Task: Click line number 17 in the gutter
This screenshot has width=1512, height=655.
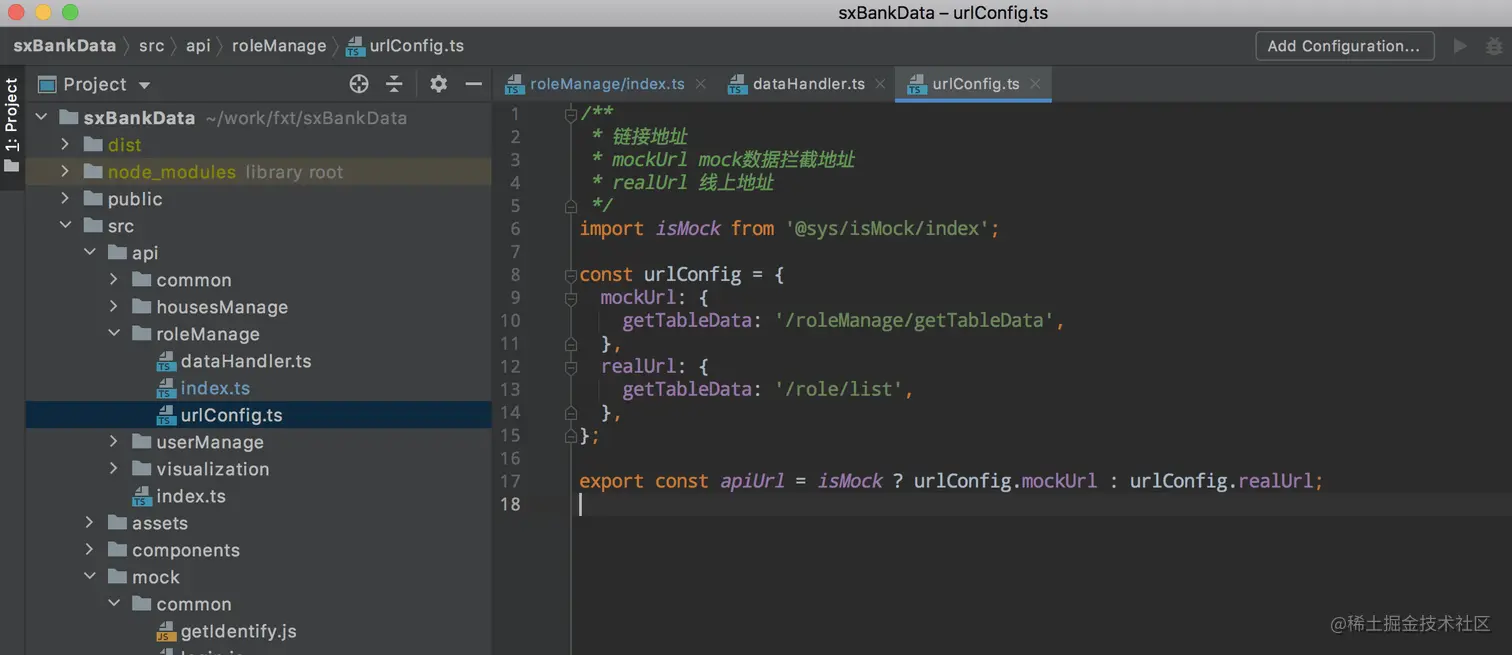Action: (x=510, y=481)
